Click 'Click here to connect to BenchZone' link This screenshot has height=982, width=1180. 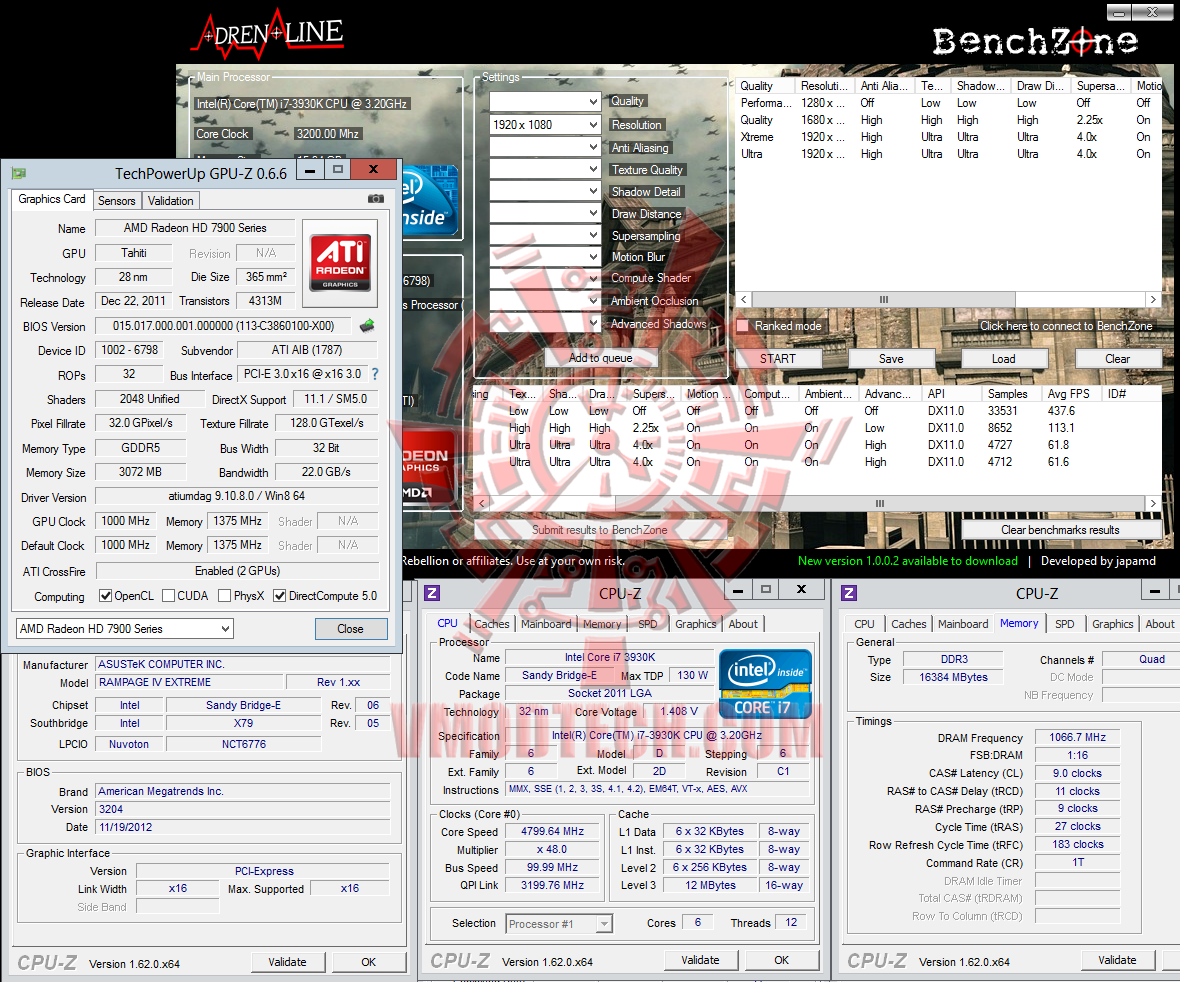(1066, 326)
